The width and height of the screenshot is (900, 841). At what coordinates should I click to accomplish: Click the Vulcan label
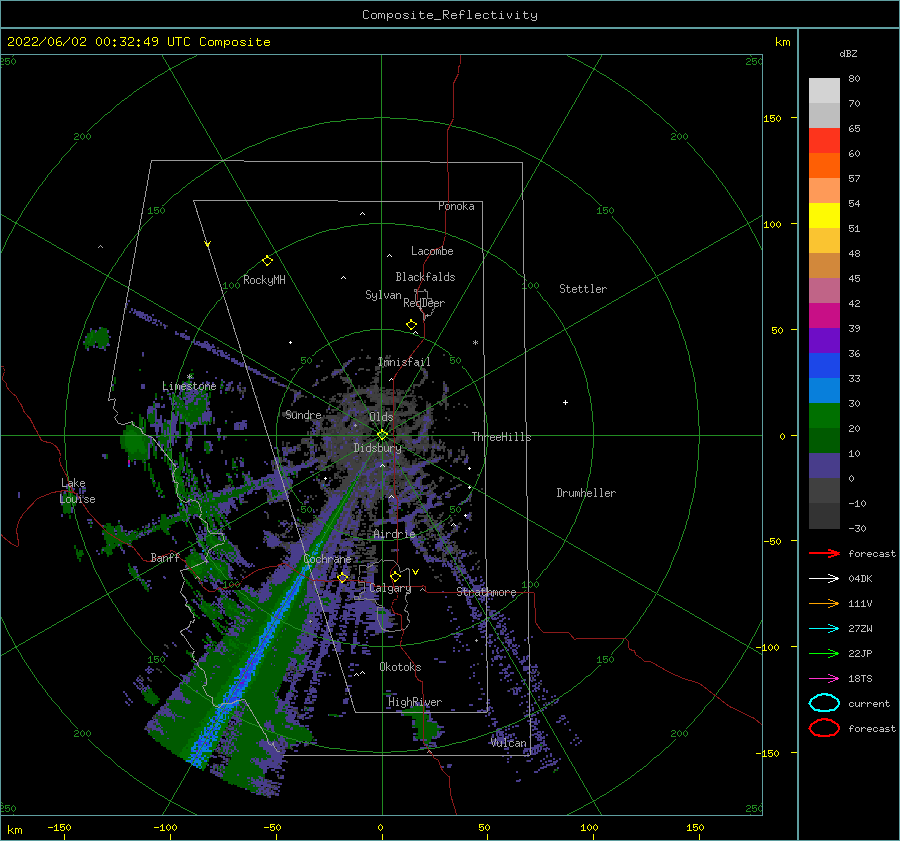pos(509,743)
